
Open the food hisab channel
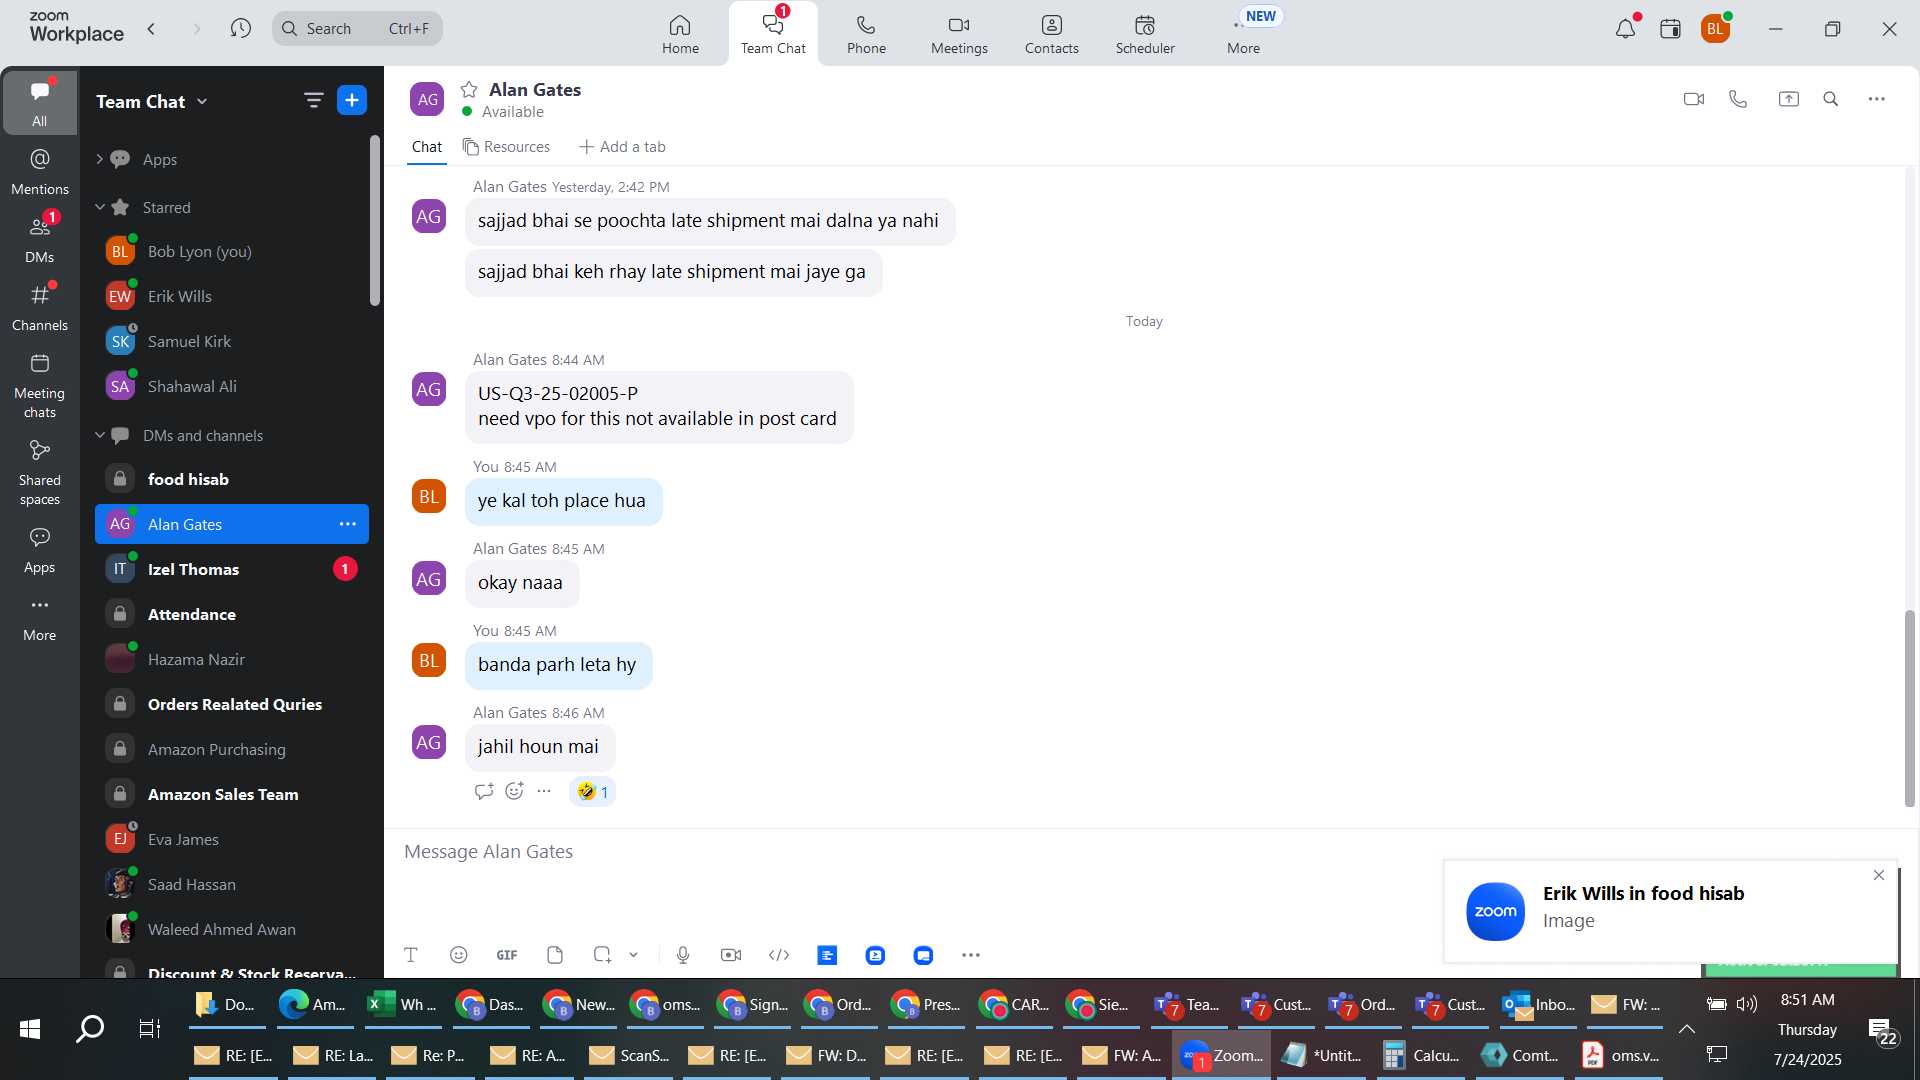231,479
